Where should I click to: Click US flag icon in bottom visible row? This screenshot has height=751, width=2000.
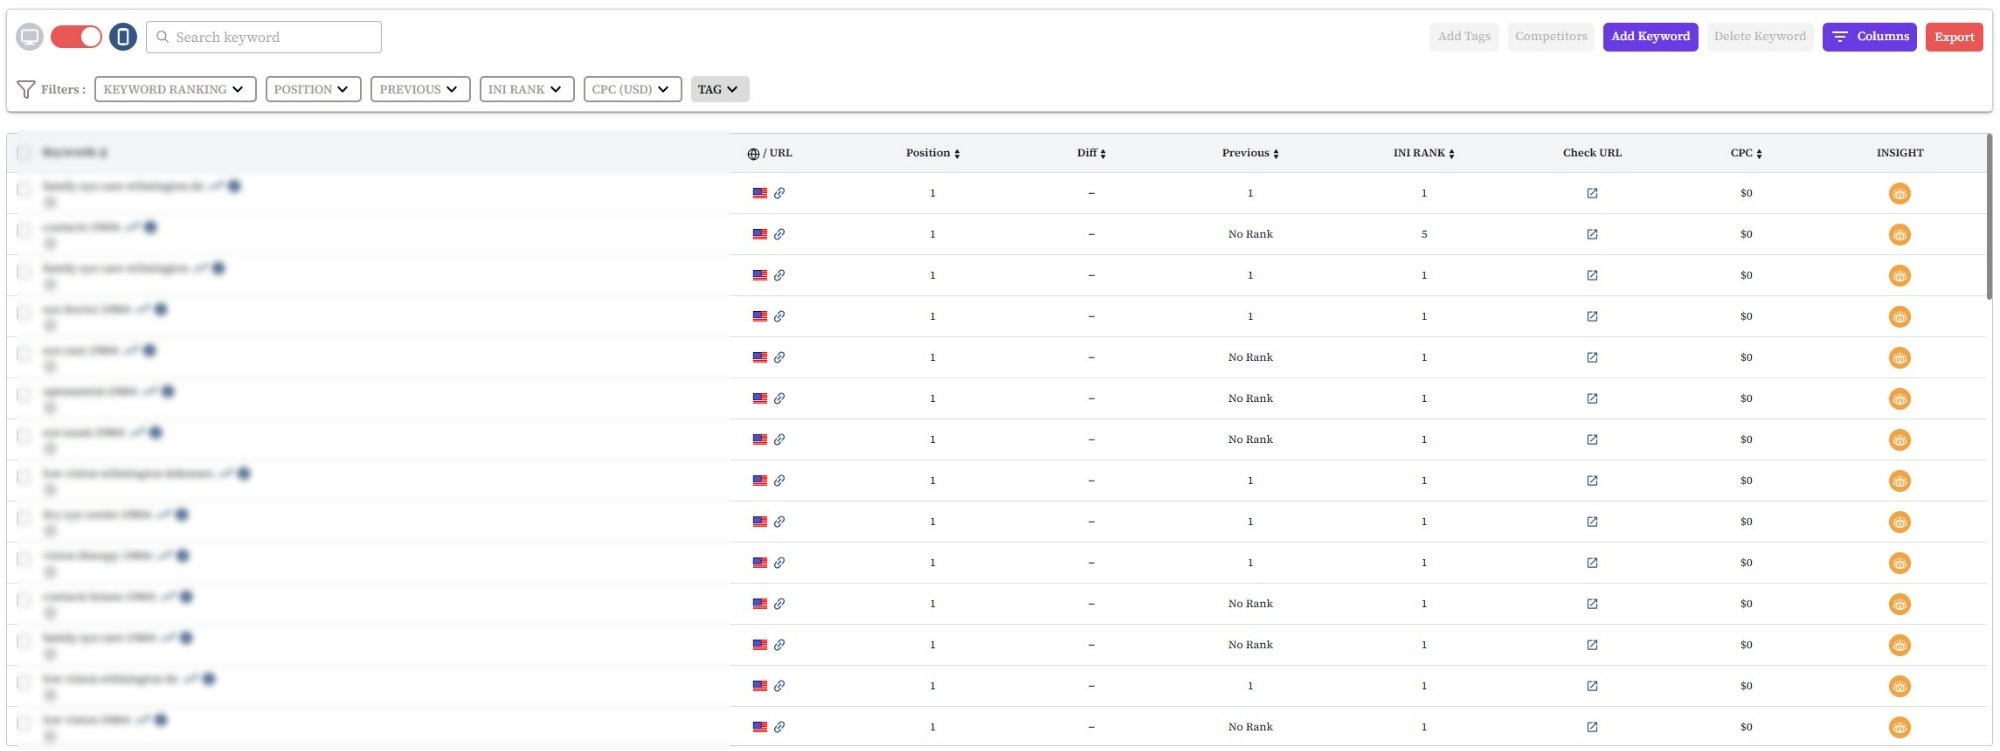tap(760, 728)
